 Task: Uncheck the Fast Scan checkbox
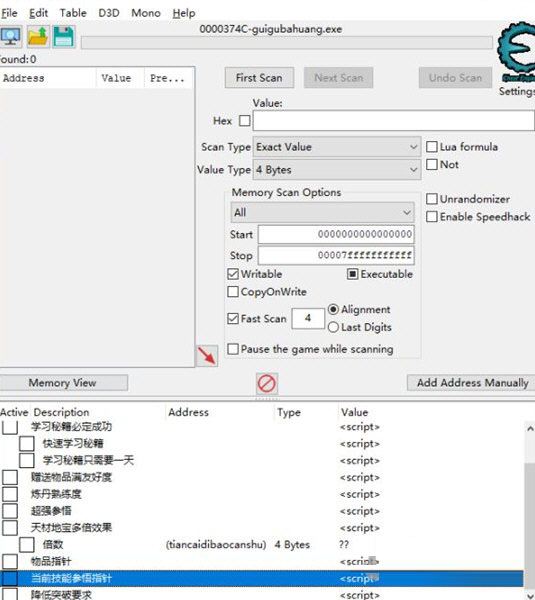(x=233, y=318)
